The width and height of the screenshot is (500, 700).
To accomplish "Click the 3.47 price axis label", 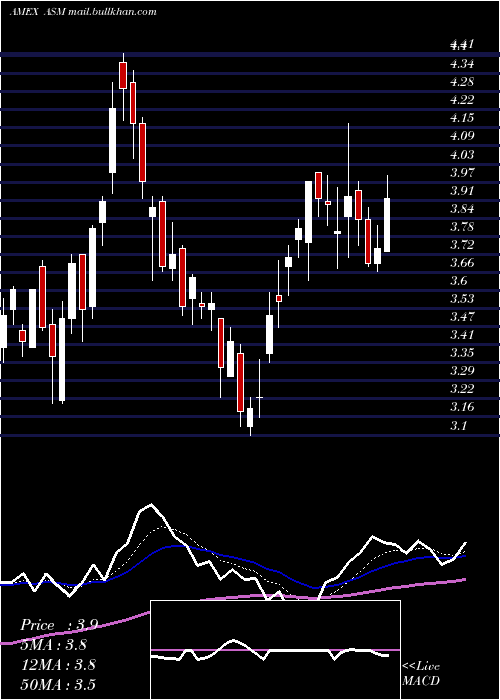I will pyautogui.click(x=462, y=317).
